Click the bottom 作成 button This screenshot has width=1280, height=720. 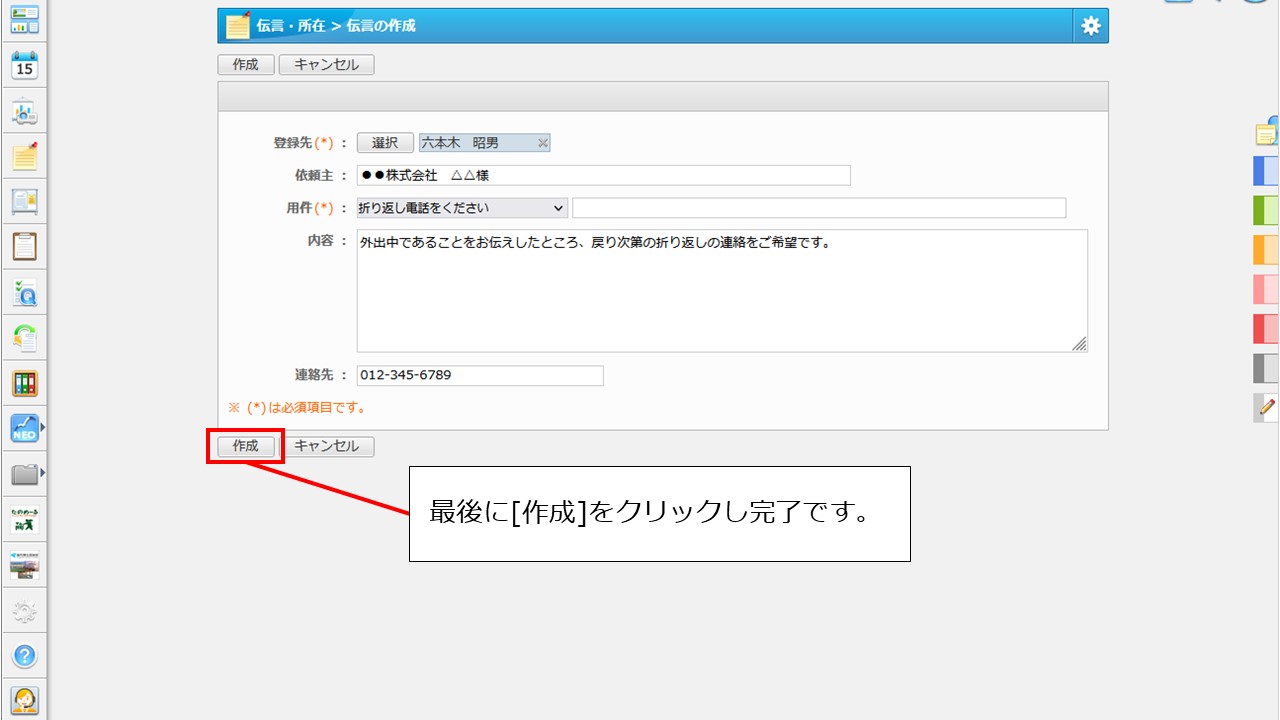tap(245, 447)
